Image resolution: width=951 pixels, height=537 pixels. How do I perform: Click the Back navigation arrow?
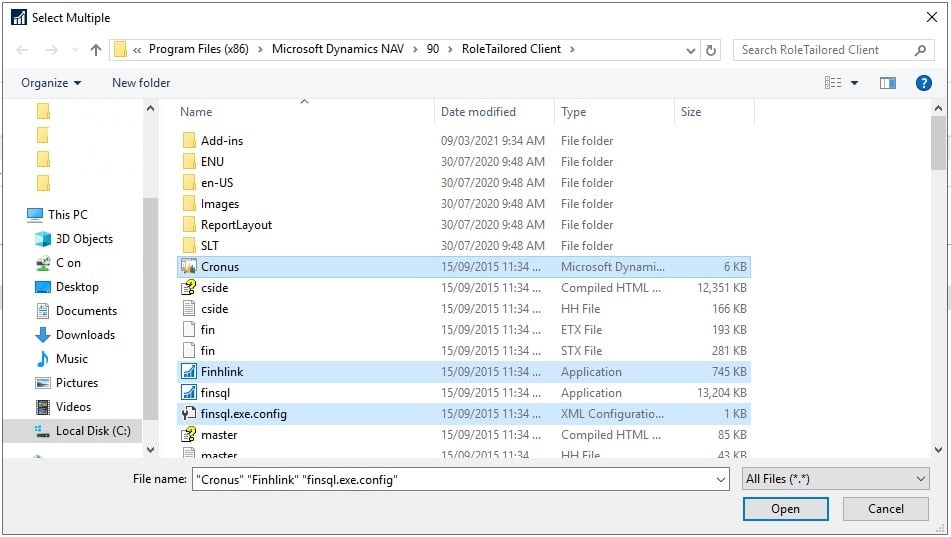click(22, 50)
